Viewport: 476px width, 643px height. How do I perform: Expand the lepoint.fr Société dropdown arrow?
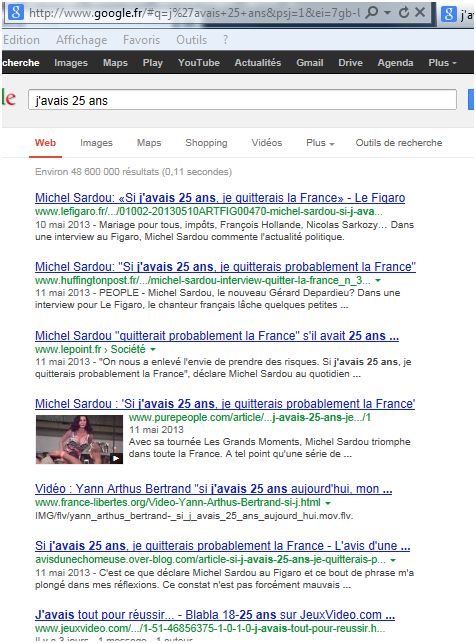(x=153, y=349)
